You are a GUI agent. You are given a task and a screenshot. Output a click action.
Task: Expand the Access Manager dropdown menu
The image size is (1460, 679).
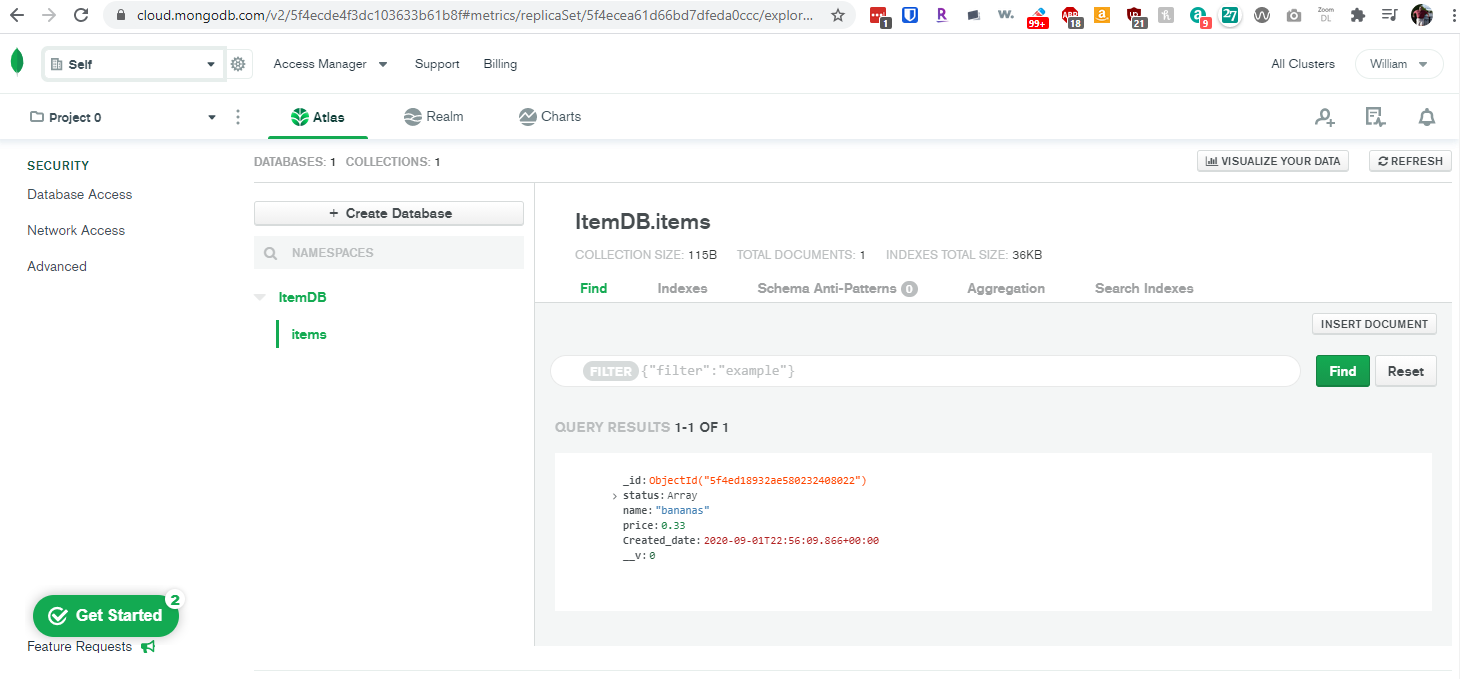click(x=330, y=64)
